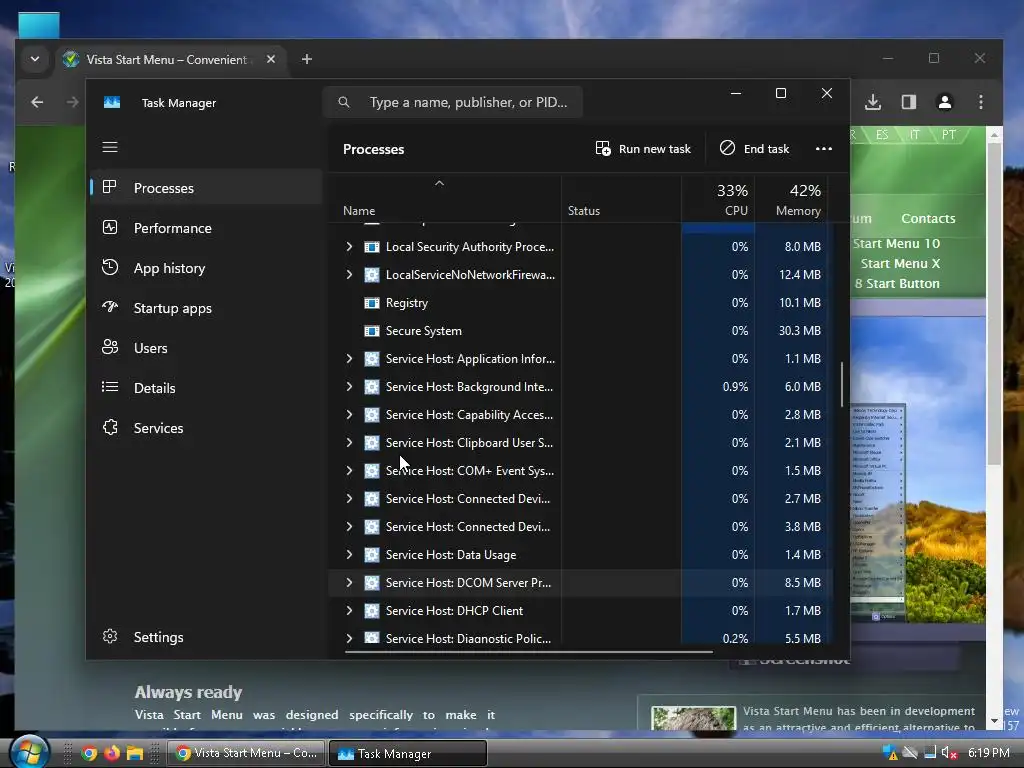Click the browser page scrollbar thumb

[994, 304]
